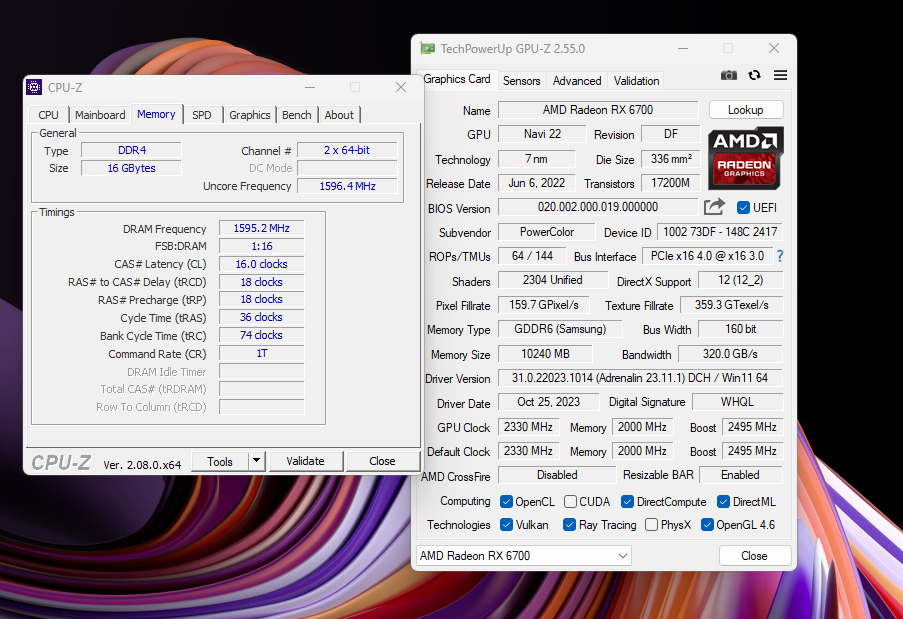Click the GPU-Z refresh icon
Image resolution: width=903 pixels, height=619 pixels.
click(754, 75)
